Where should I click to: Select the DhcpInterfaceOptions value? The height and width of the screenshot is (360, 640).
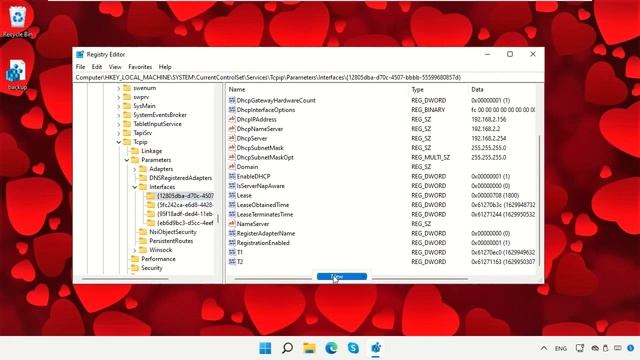266,110
